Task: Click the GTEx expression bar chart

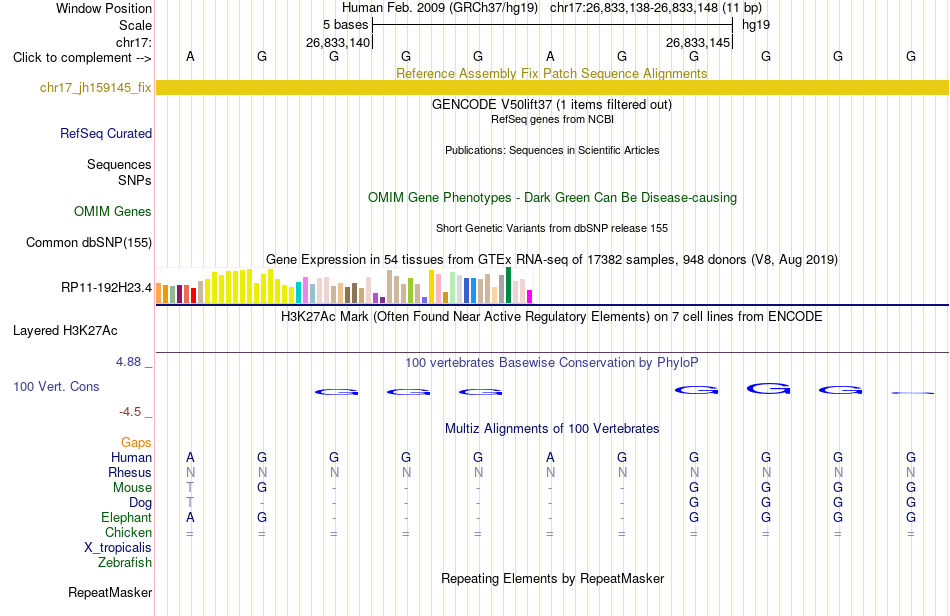Action: click(344, 285)
